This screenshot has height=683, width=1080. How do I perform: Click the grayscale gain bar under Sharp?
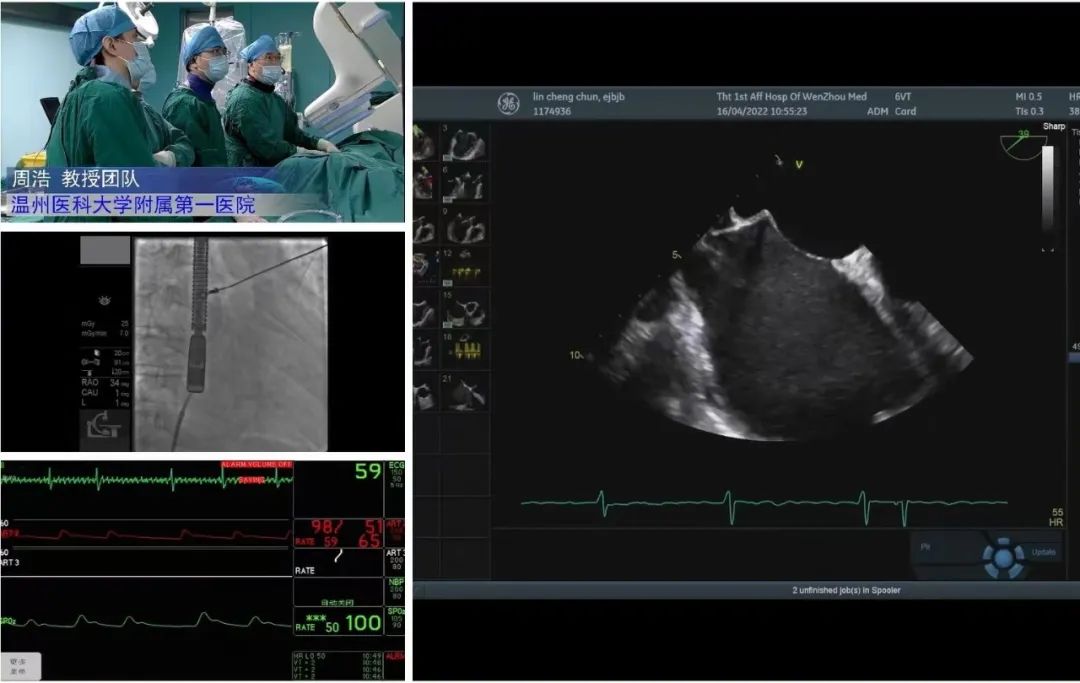point(1048,198)
